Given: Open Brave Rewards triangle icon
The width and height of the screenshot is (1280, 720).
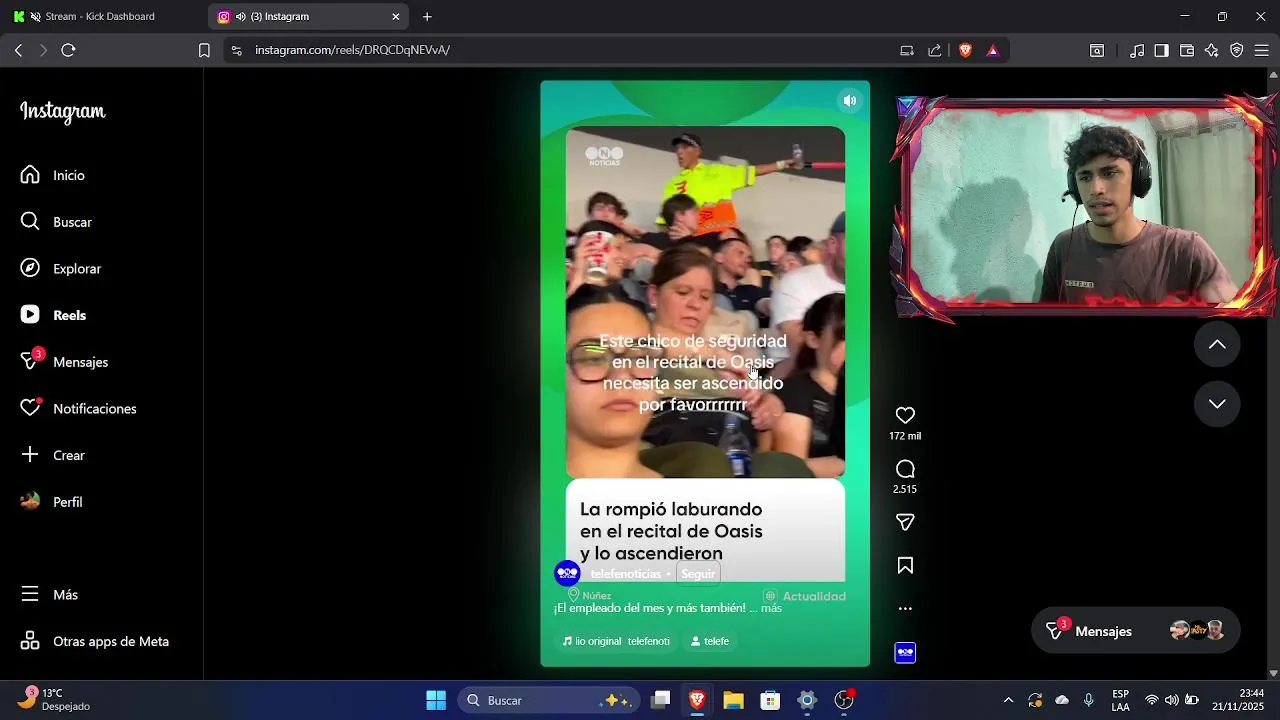Looking at the screenshot, I should coord(993,50).
